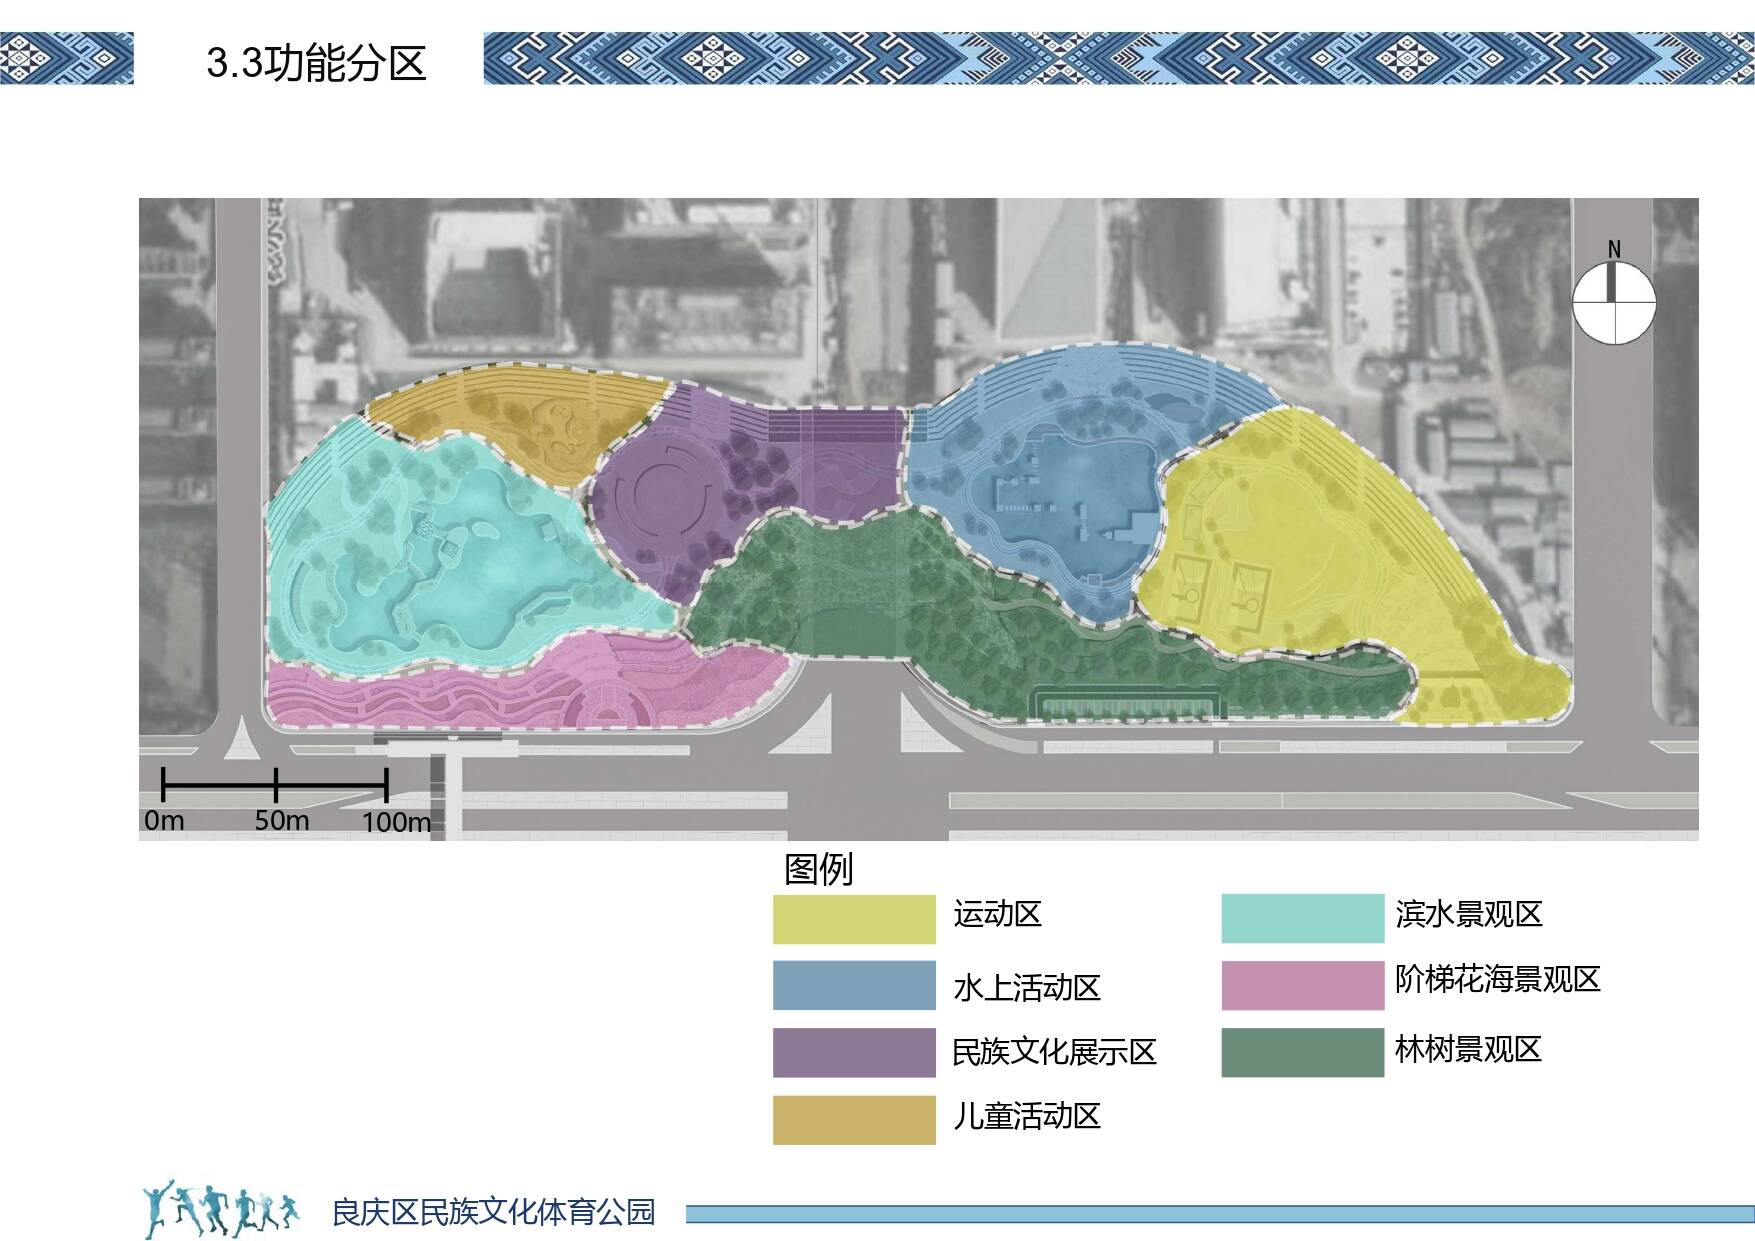This screenshot has width=1755, height=1241.
Task: Click the 运动区 legend label
Action: 997,914
